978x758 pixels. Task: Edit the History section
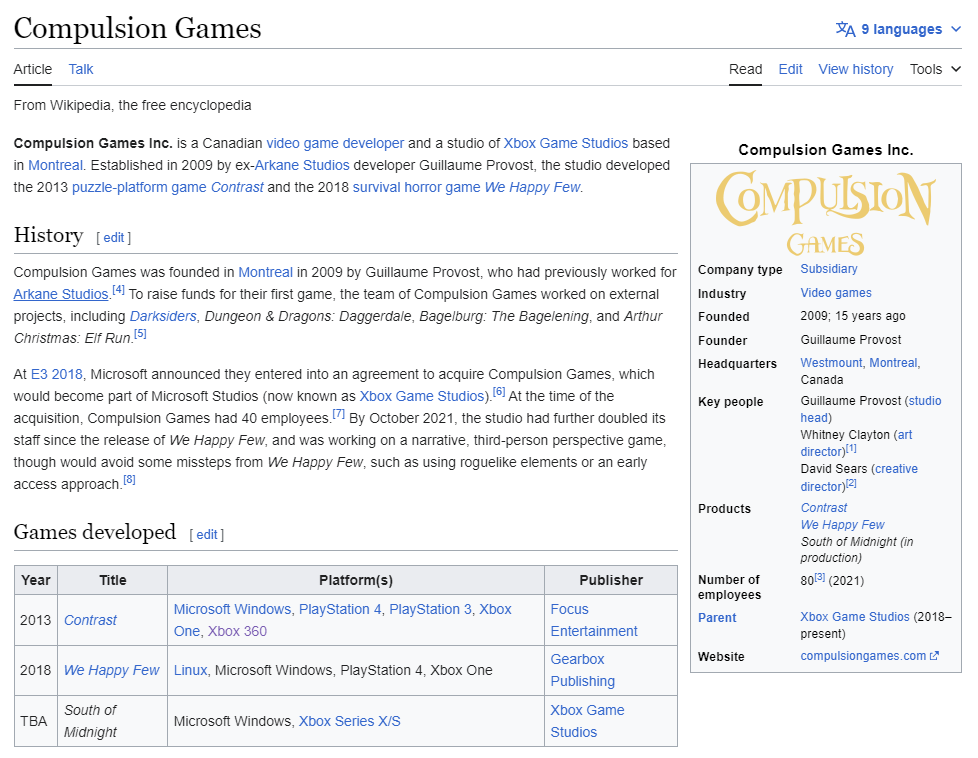(x=114, y=238)
